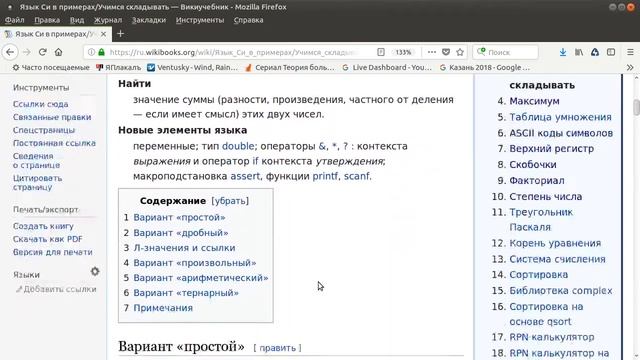Open chapter RPN калькулятор item 17
Image resolution: width=640 pixels, height=360 pixels.
(551, 337)
